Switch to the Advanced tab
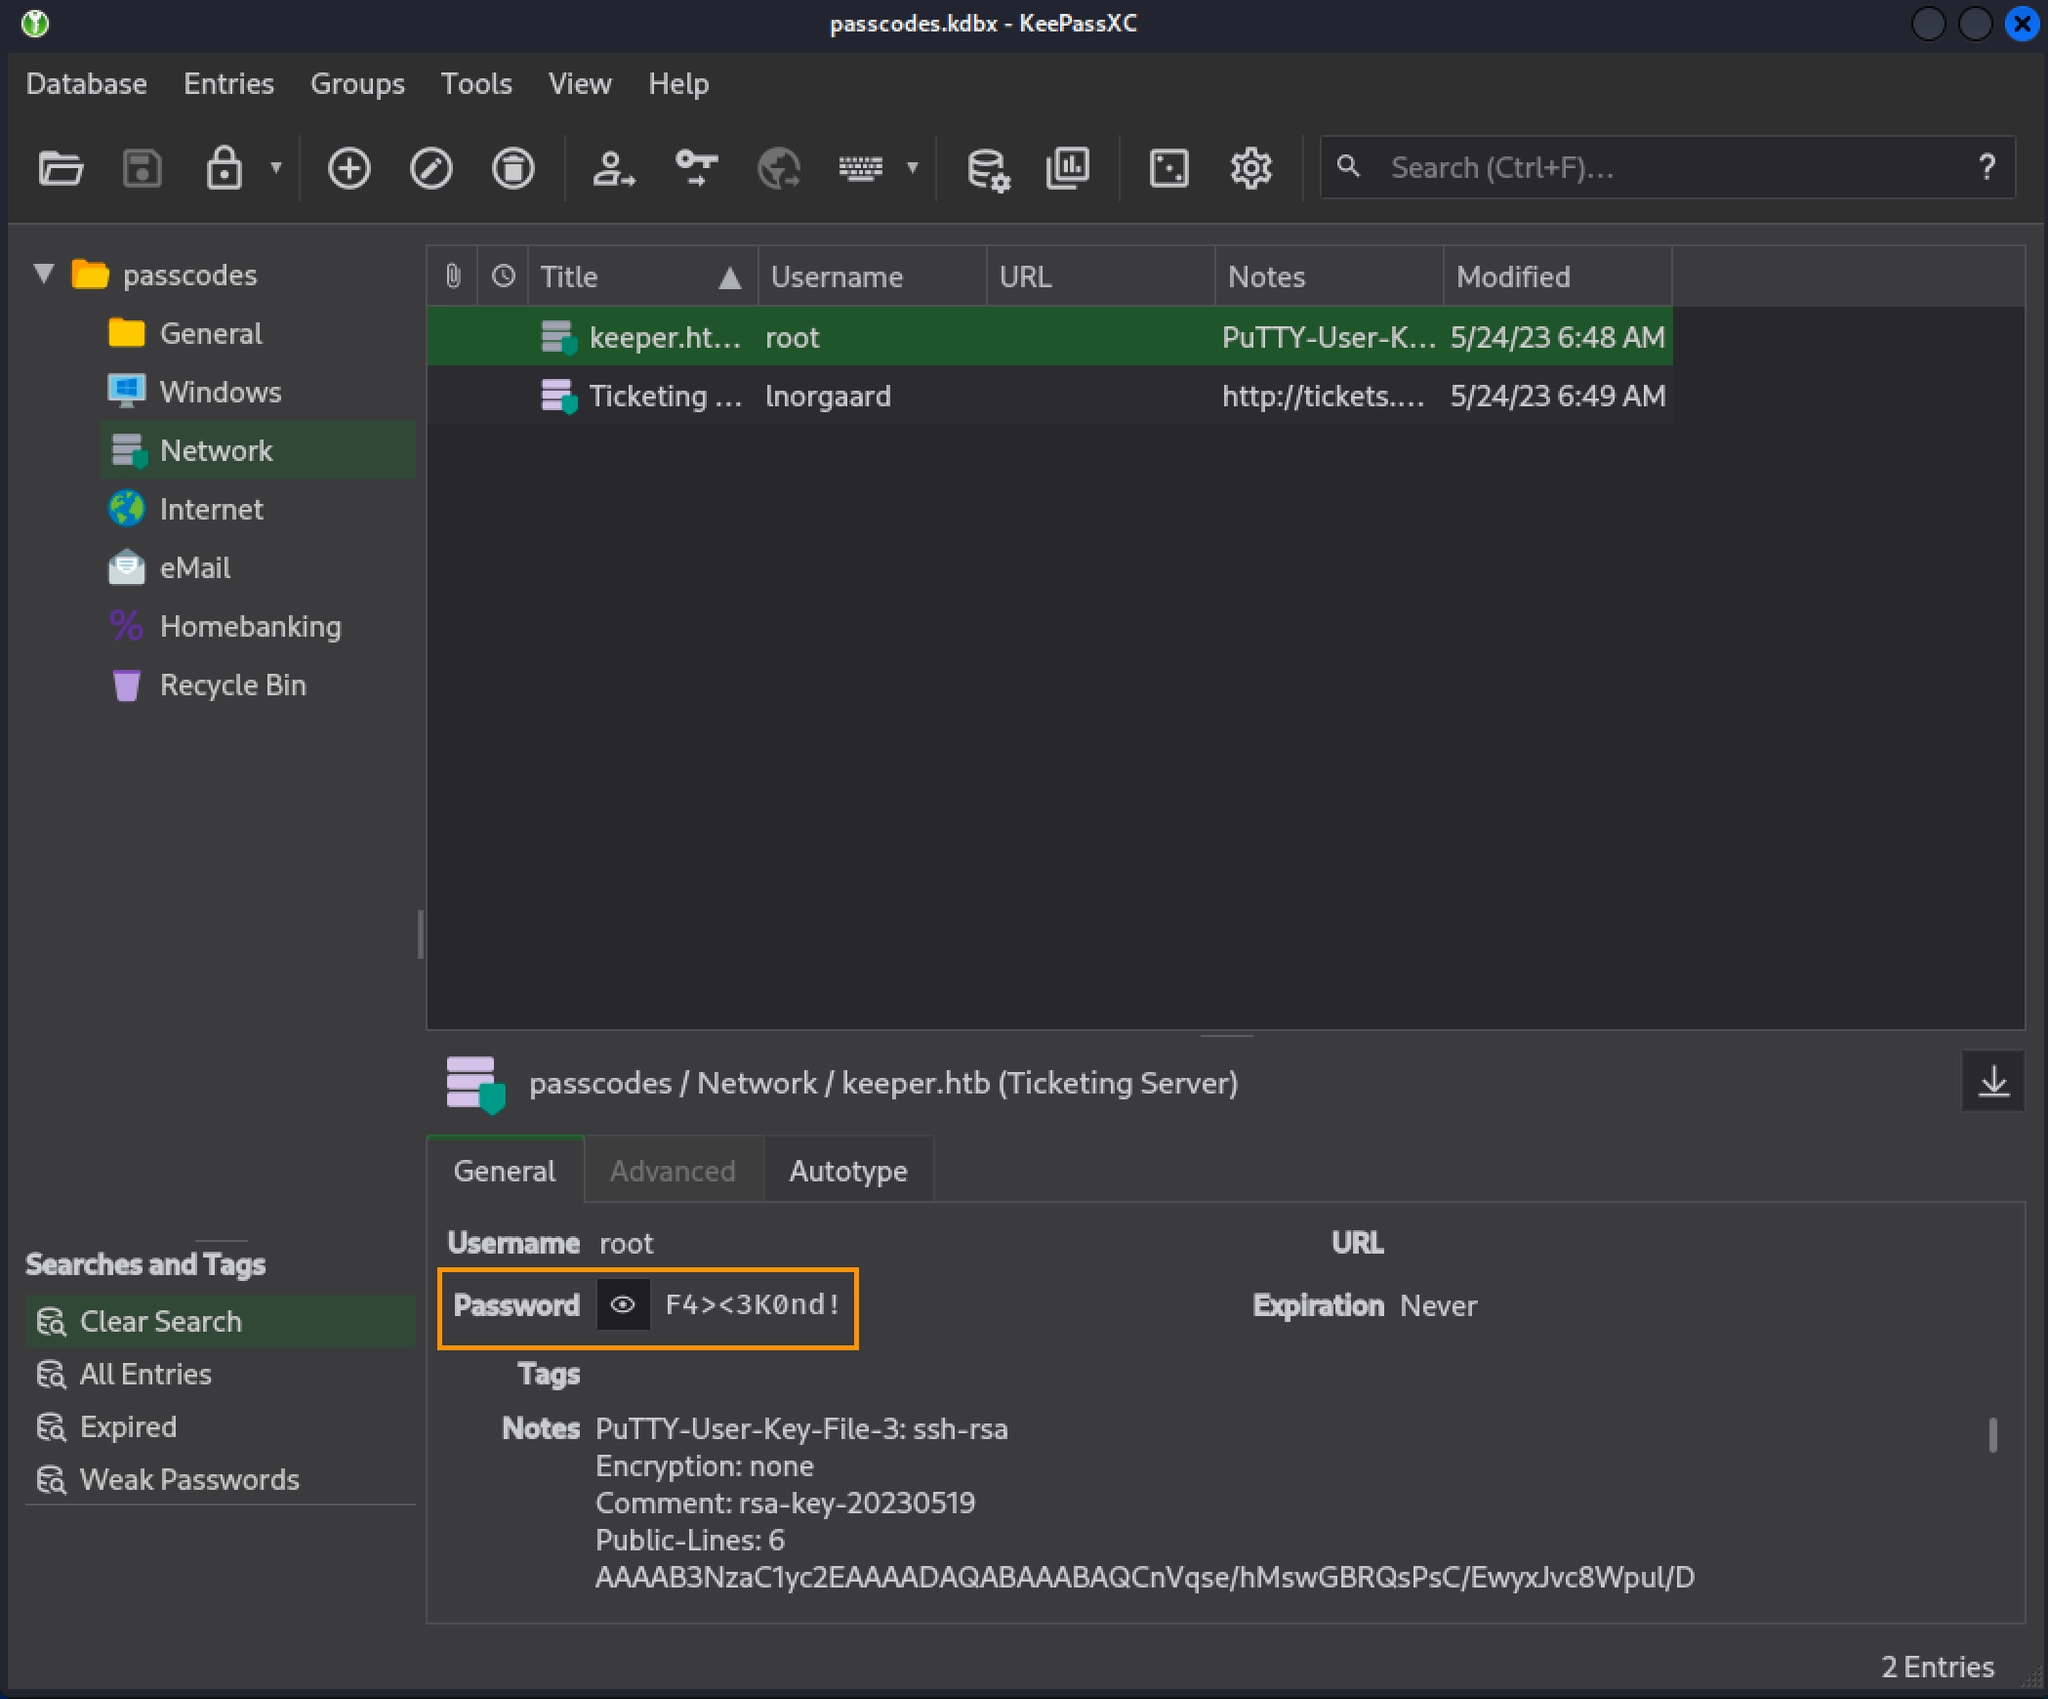 (x=673, y=1170)
